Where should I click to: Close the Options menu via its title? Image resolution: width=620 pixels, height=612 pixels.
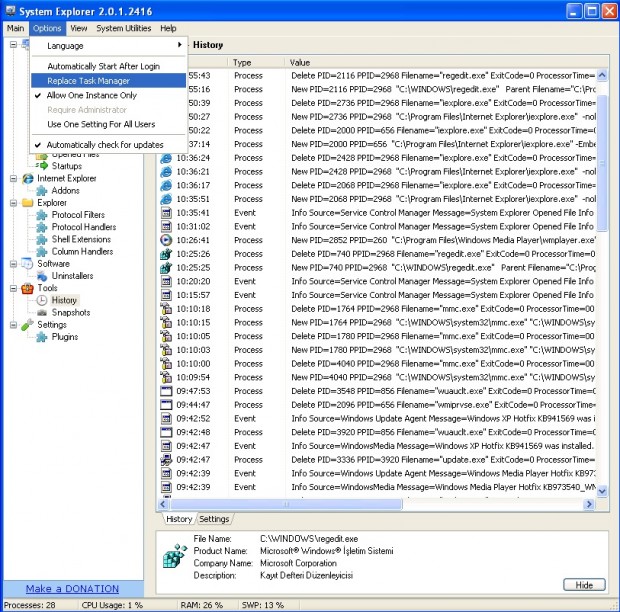click(47, 28)
